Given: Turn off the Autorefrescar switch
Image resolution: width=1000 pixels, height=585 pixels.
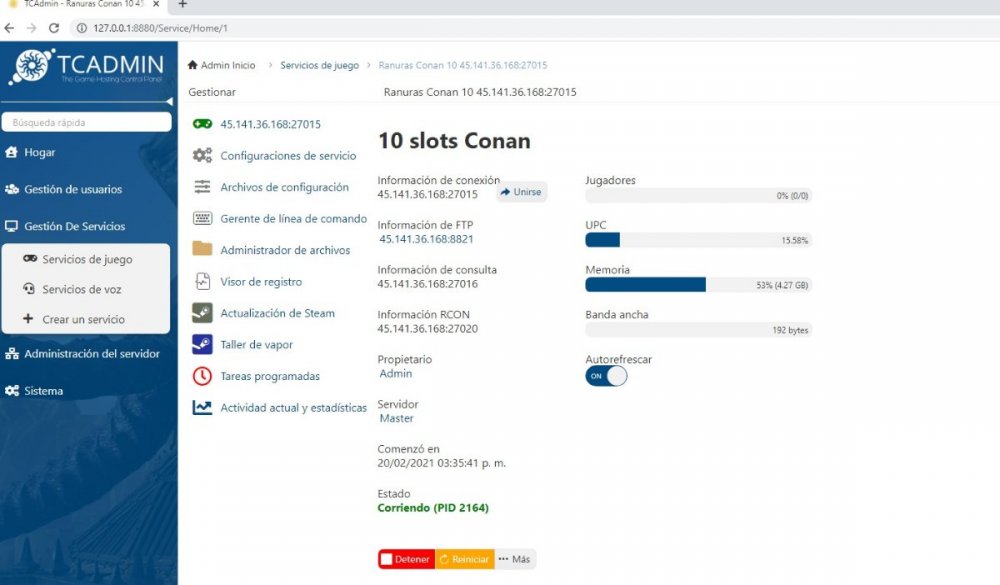Looking at the screenshot, I should [x=606, y=376].
